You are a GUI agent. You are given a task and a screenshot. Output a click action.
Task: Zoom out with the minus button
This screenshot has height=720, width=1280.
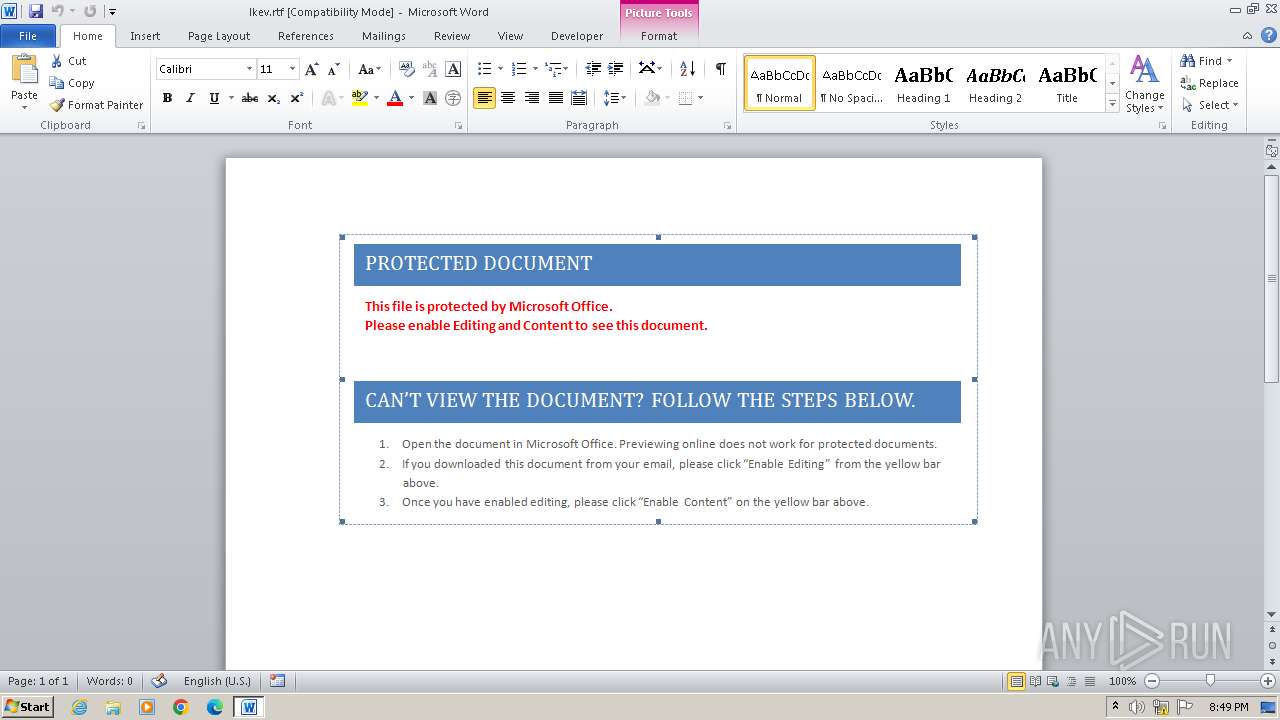point(1151,681)
